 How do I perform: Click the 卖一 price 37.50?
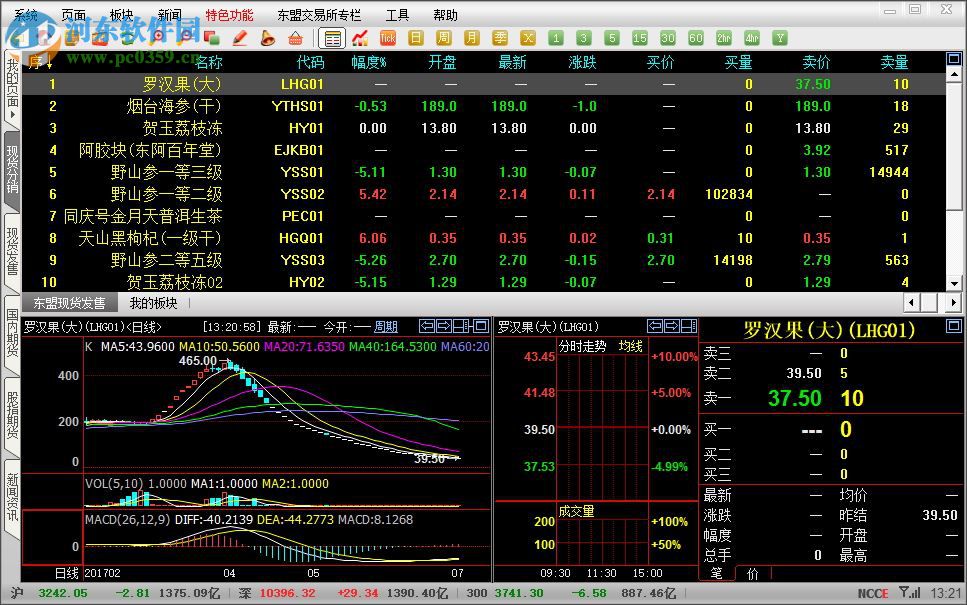click(x=794, y=398)
